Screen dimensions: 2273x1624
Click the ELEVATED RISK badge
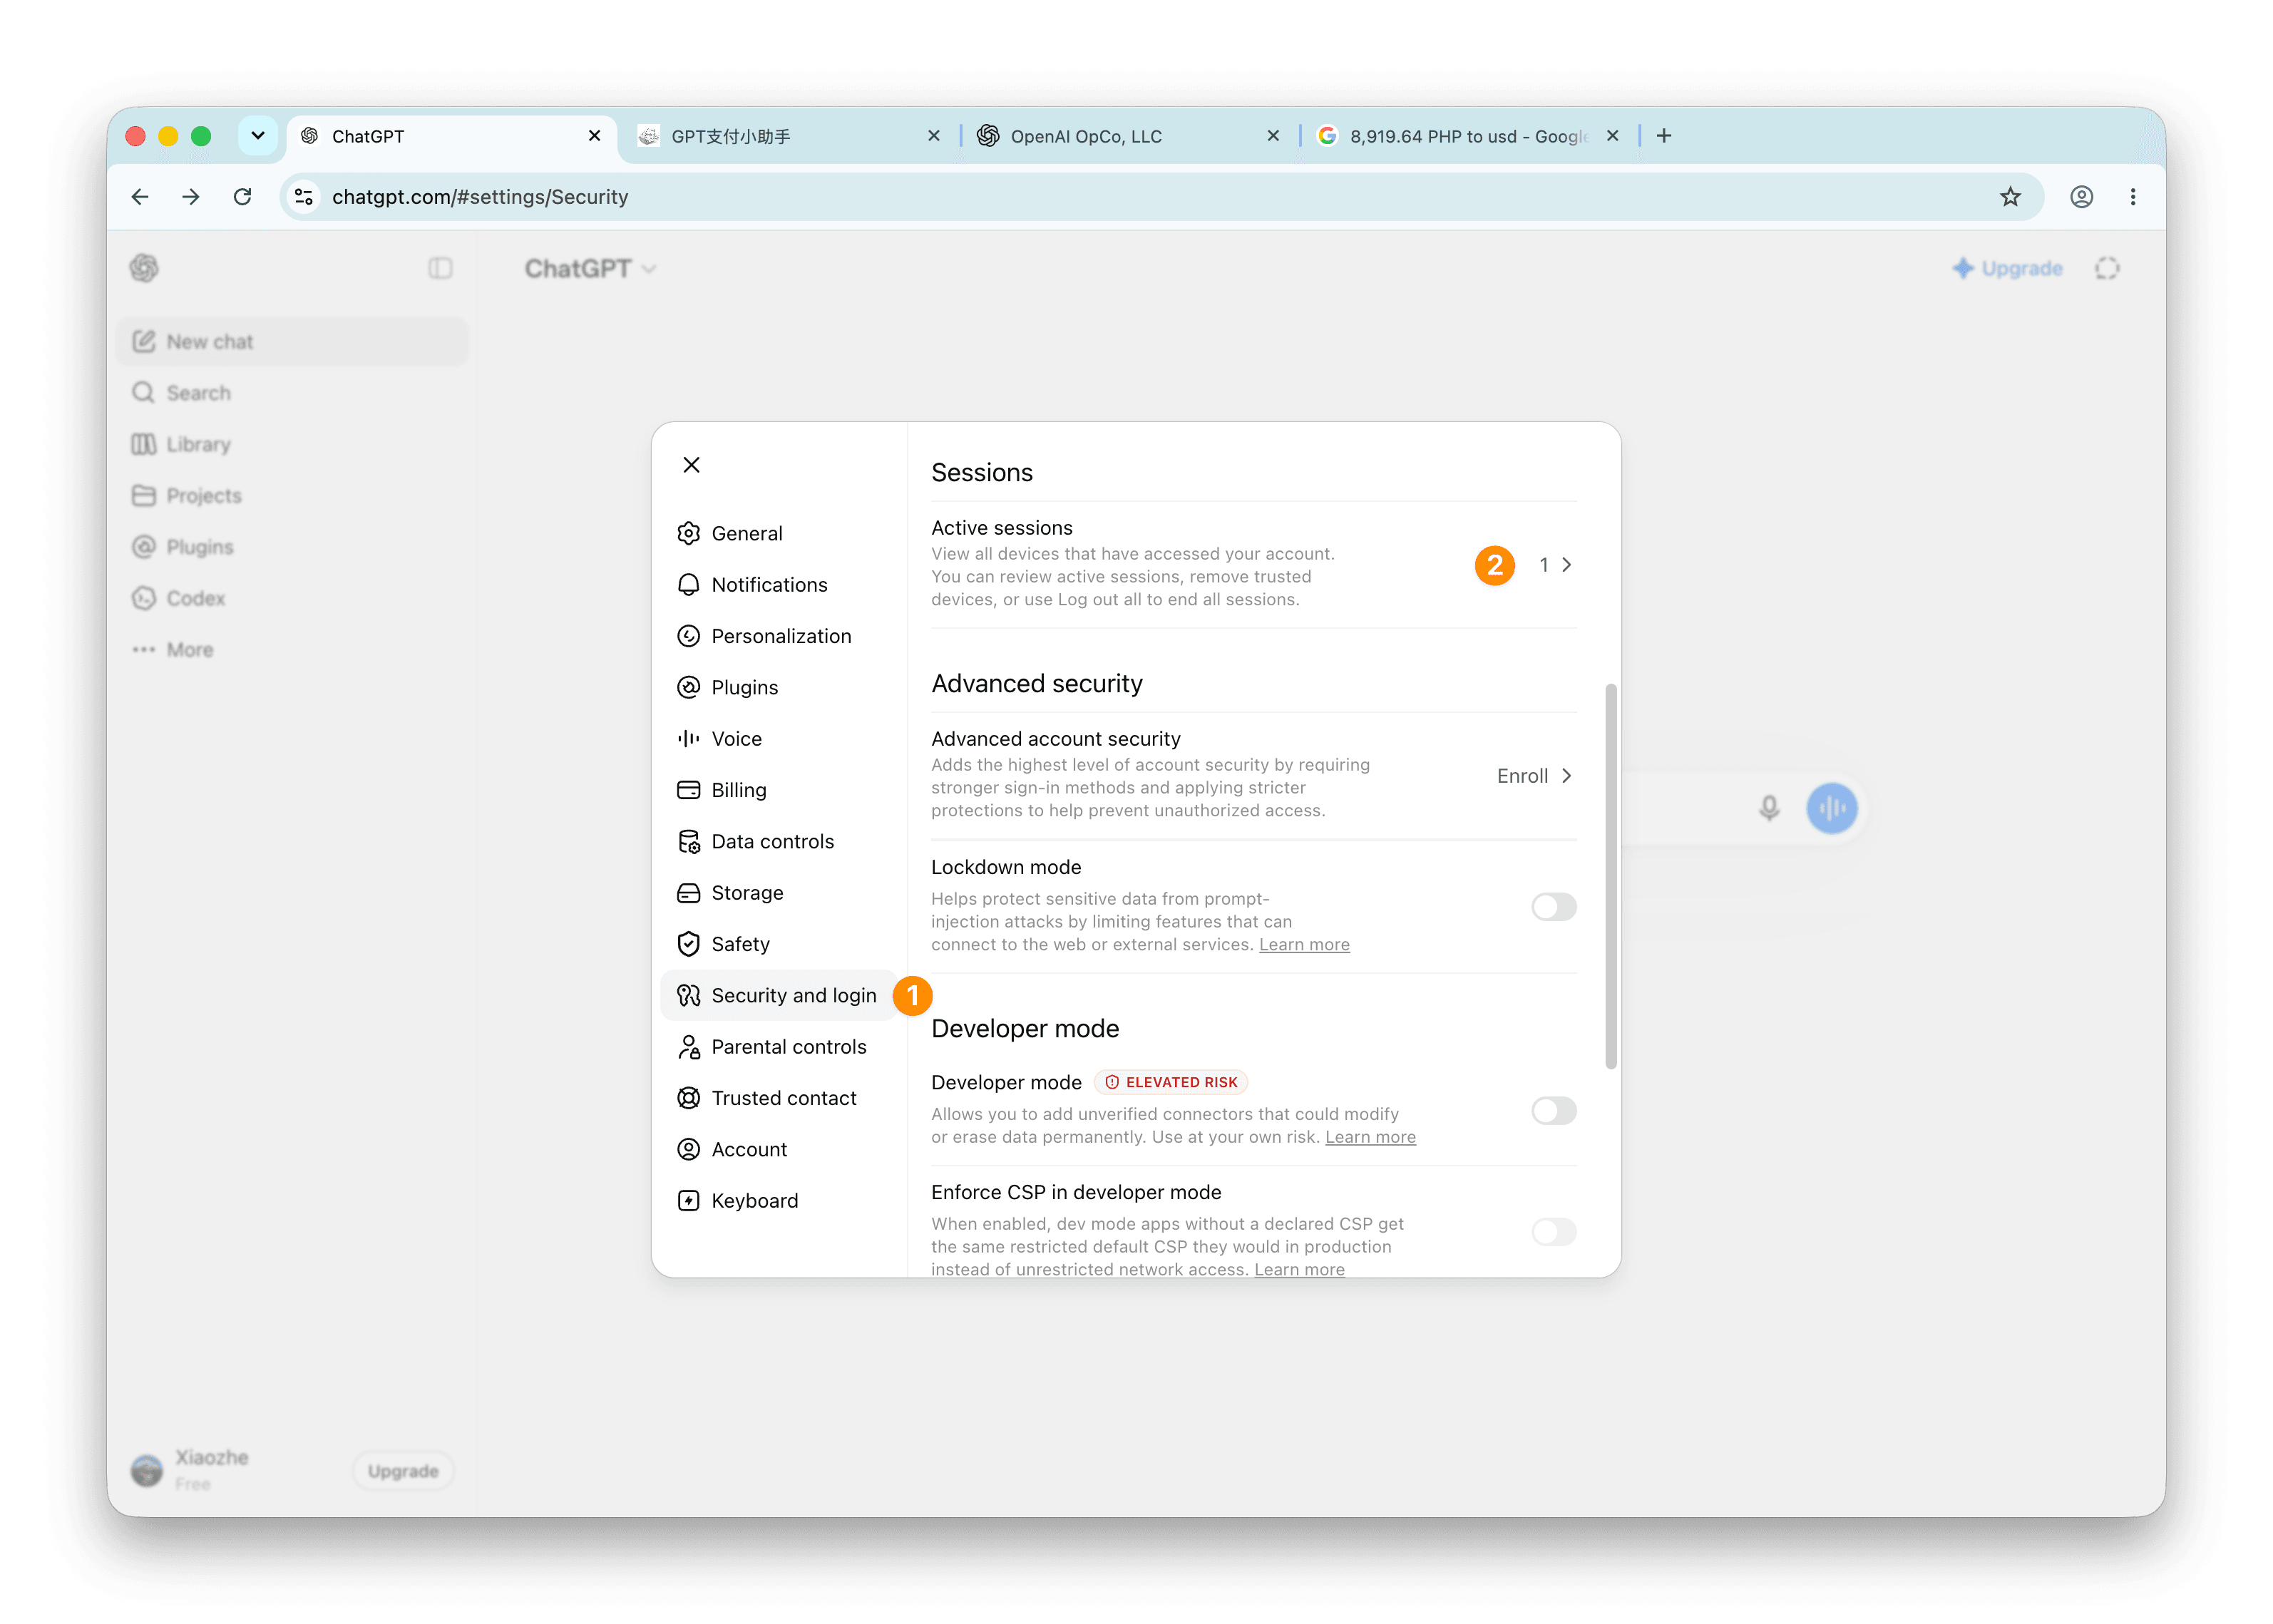(x=1171, y=1082)
